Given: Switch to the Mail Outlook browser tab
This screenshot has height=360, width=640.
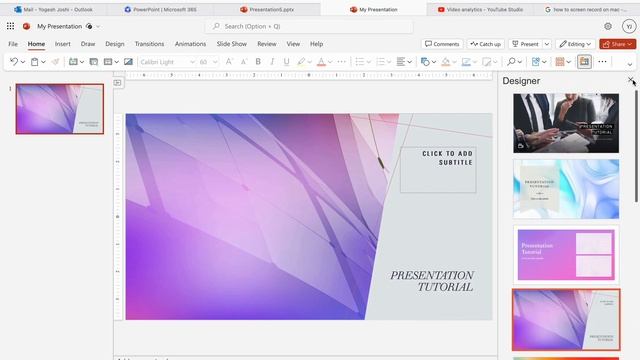Looking at the screenshot, I should click(x=53, y=9).
